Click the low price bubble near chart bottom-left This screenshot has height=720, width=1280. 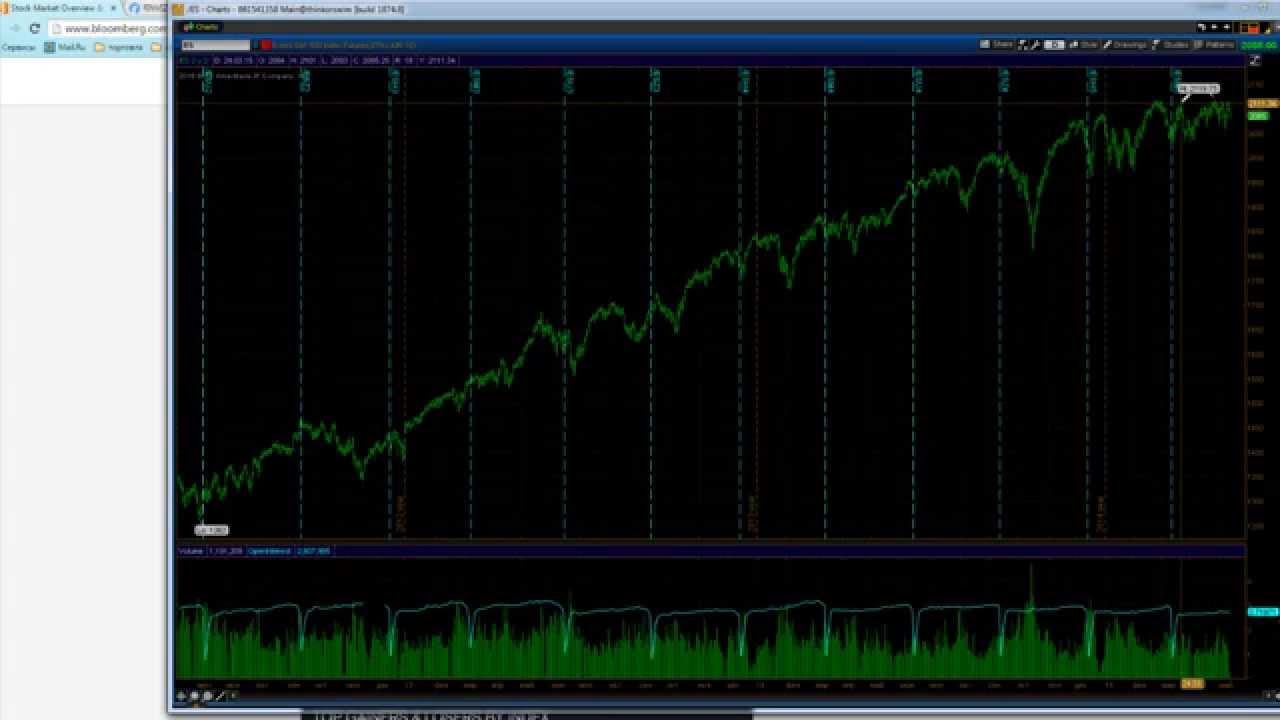[212, 530]
